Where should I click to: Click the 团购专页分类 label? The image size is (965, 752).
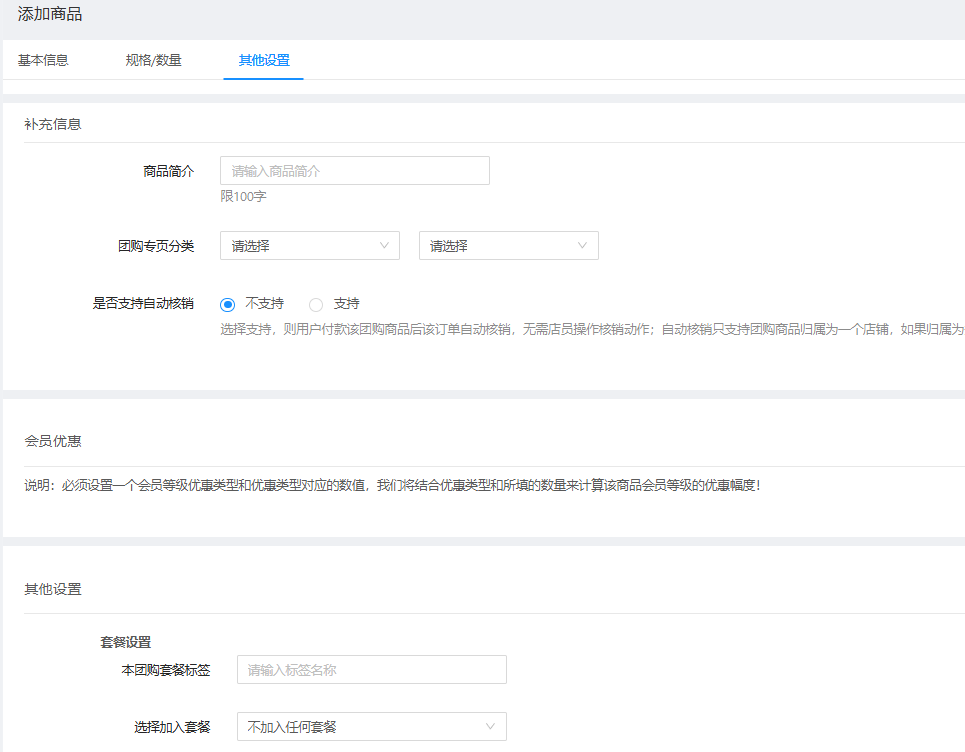click(156, 246)
